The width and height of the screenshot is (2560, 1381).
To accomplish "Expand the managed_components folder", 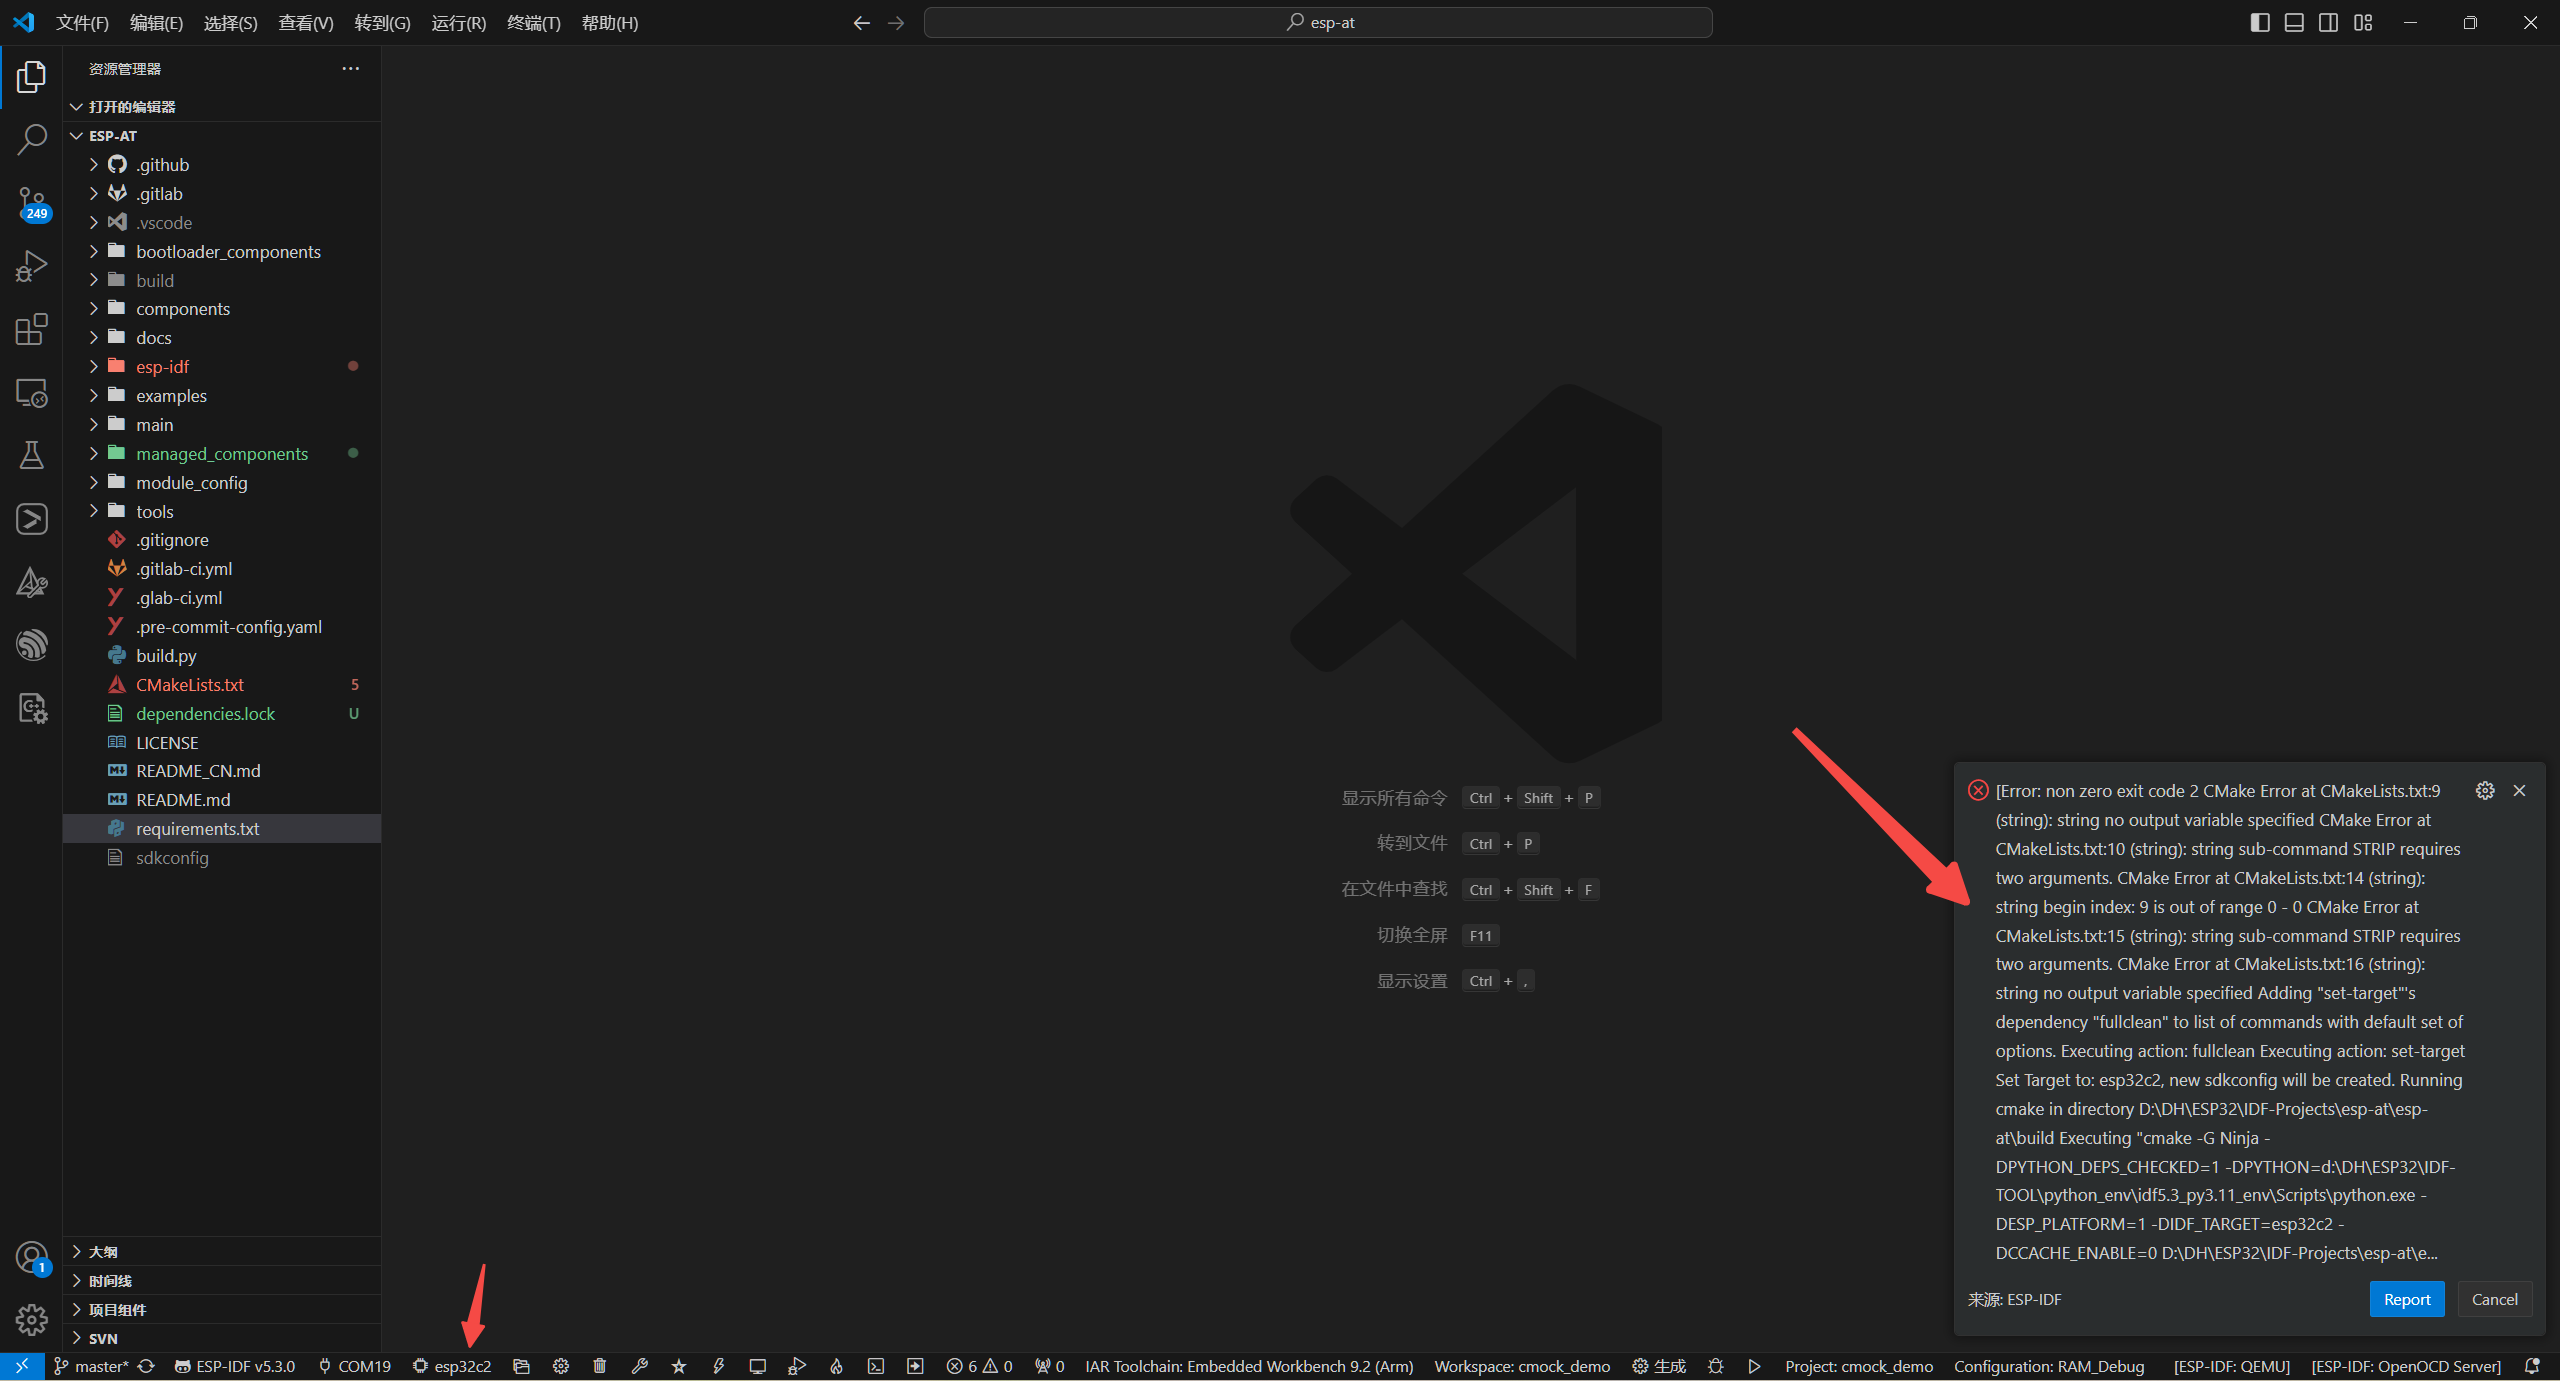I will click(x=221, y=454).
